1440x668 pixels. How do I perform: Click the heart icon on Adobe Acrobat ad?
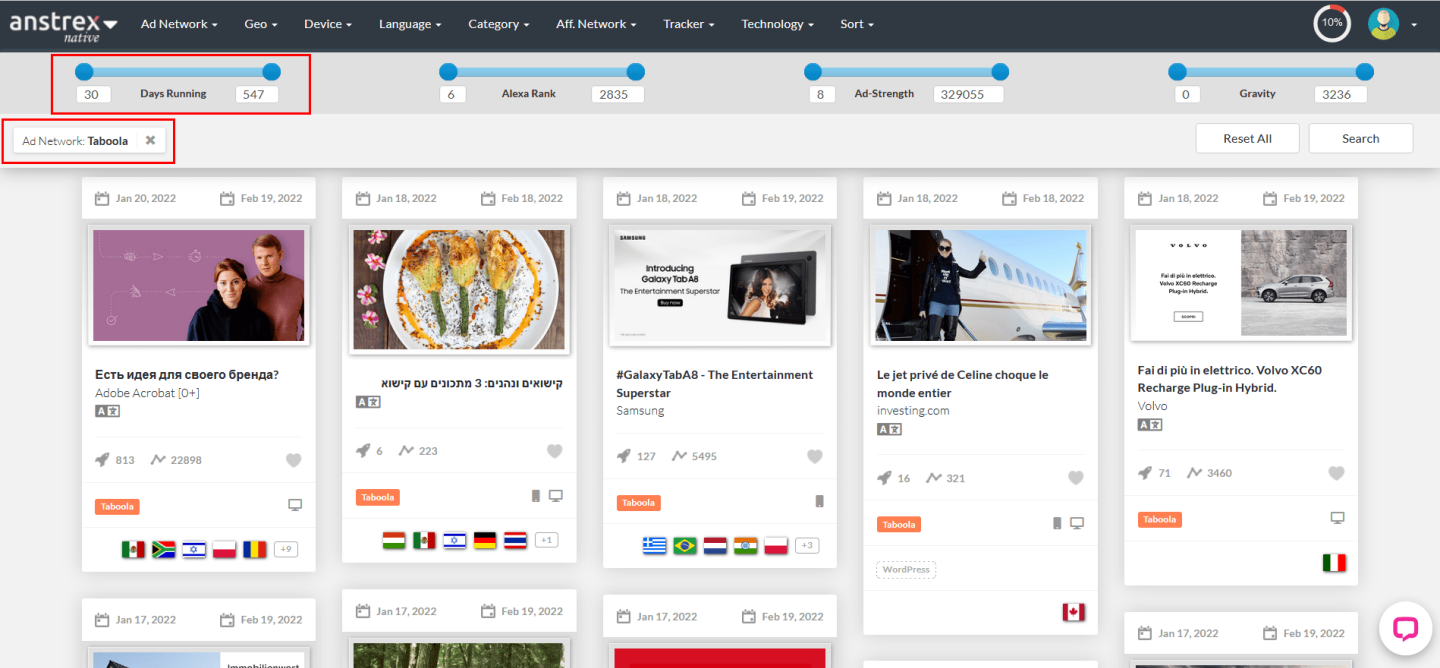(293, 460)
